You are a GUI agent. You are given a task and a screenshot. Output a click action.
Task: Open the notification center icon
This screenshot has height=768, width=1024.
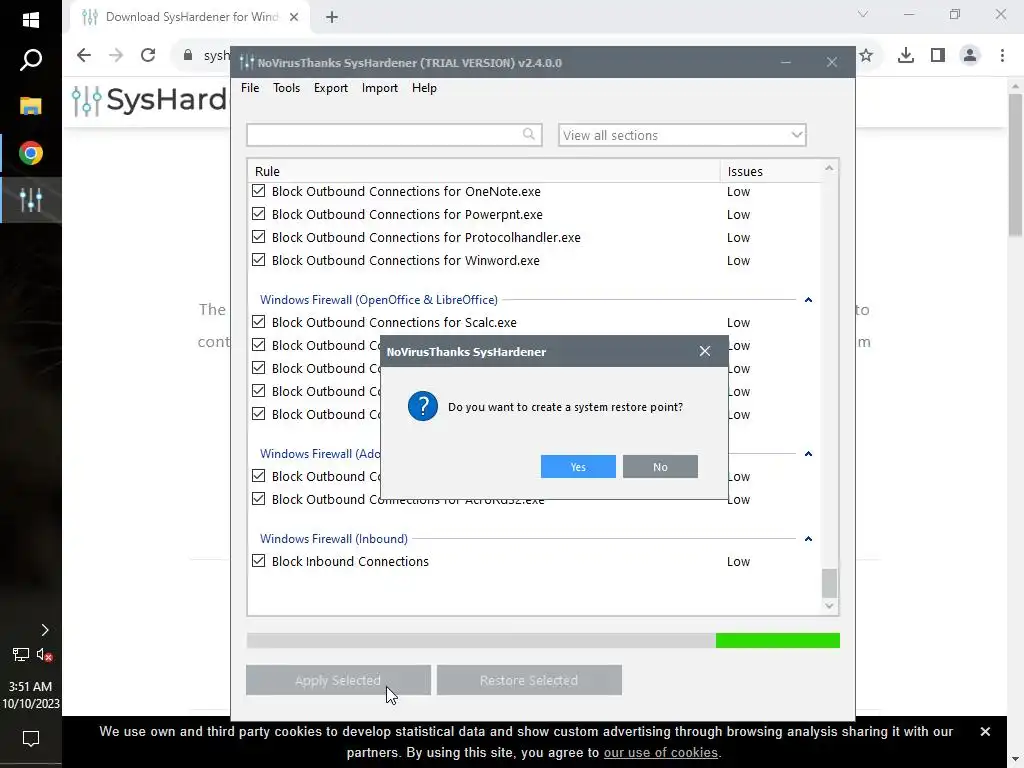pos(31,739)
